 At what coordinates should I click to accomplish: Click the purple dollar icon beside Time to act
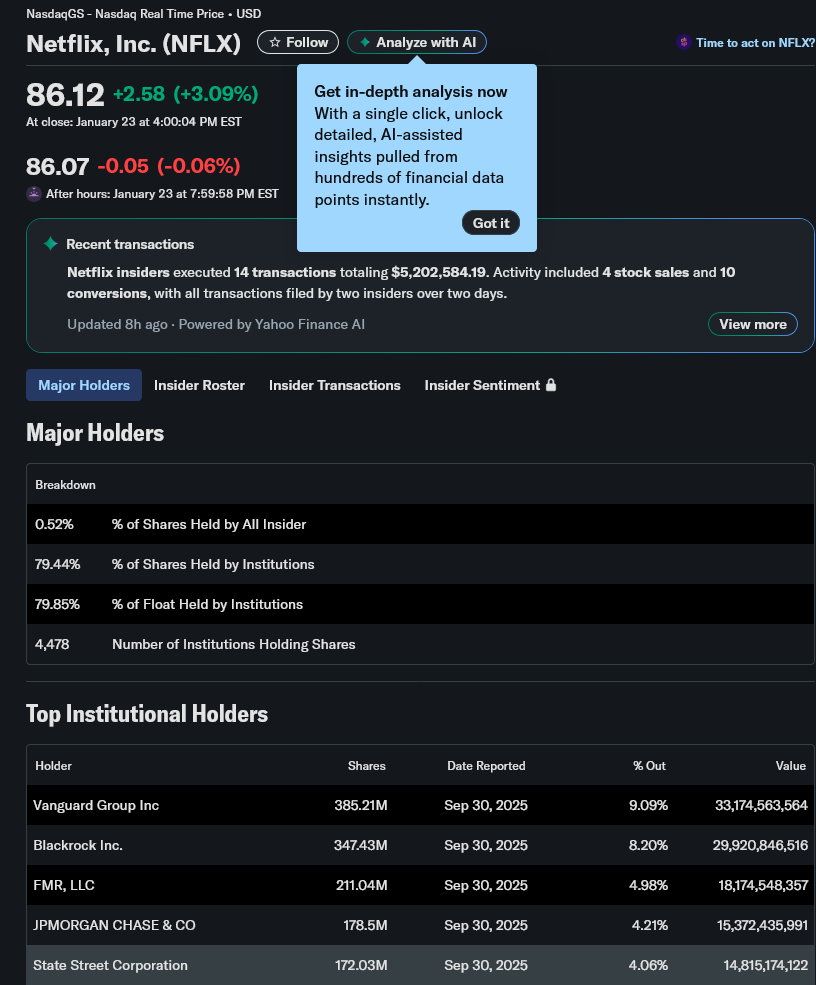pyautogui.click(x=683, y=42)
